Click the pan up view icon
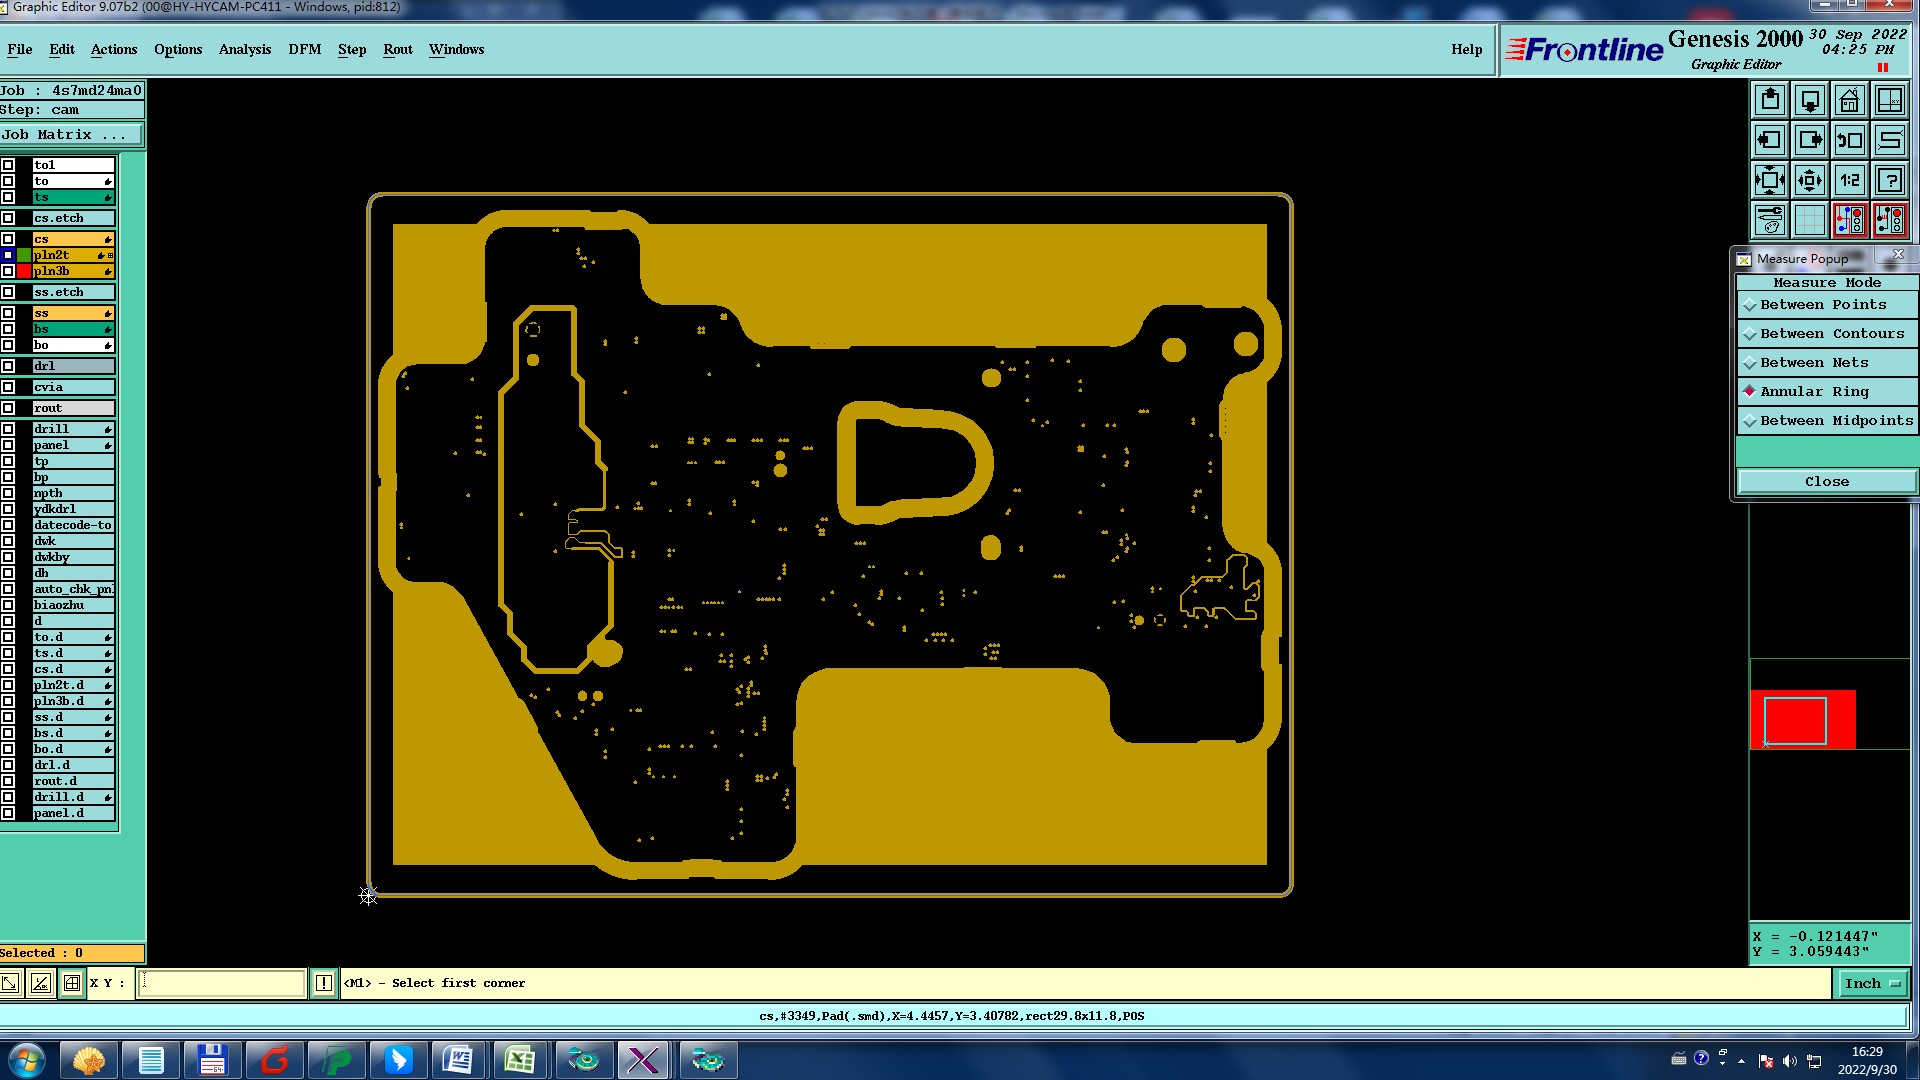 coord(1770,100)
